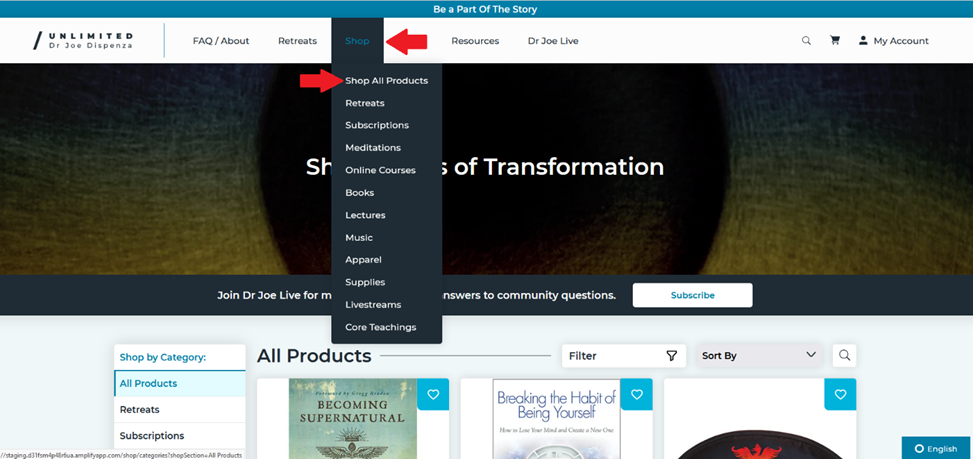This screenshot has width=973, height=459.
Task: Open Resources in the navigation bar
Action: tap(475, 41)
